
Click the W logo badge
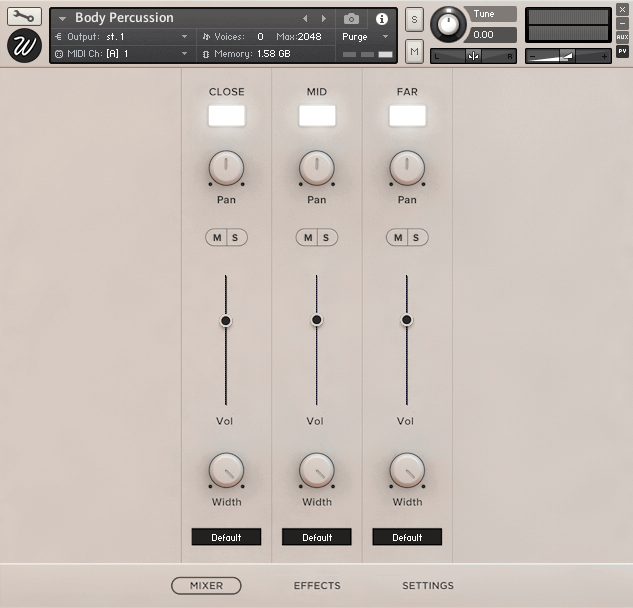[x=25, y=46]
